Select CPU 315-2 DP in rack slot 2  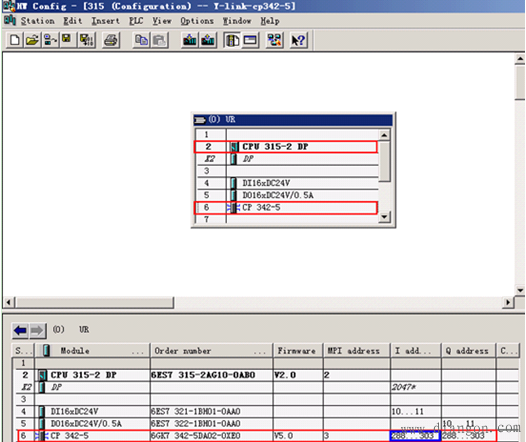pyautogui.click(x=286, y=147)
